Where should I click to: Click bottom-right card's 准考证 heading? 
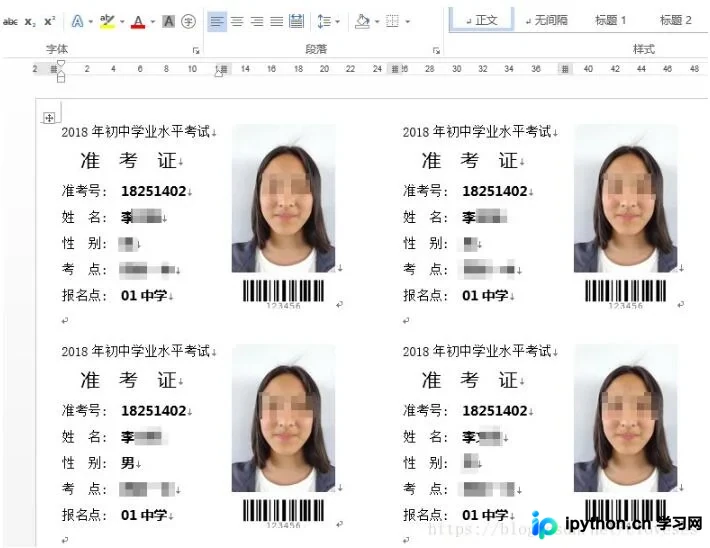(x=470, y=380)
